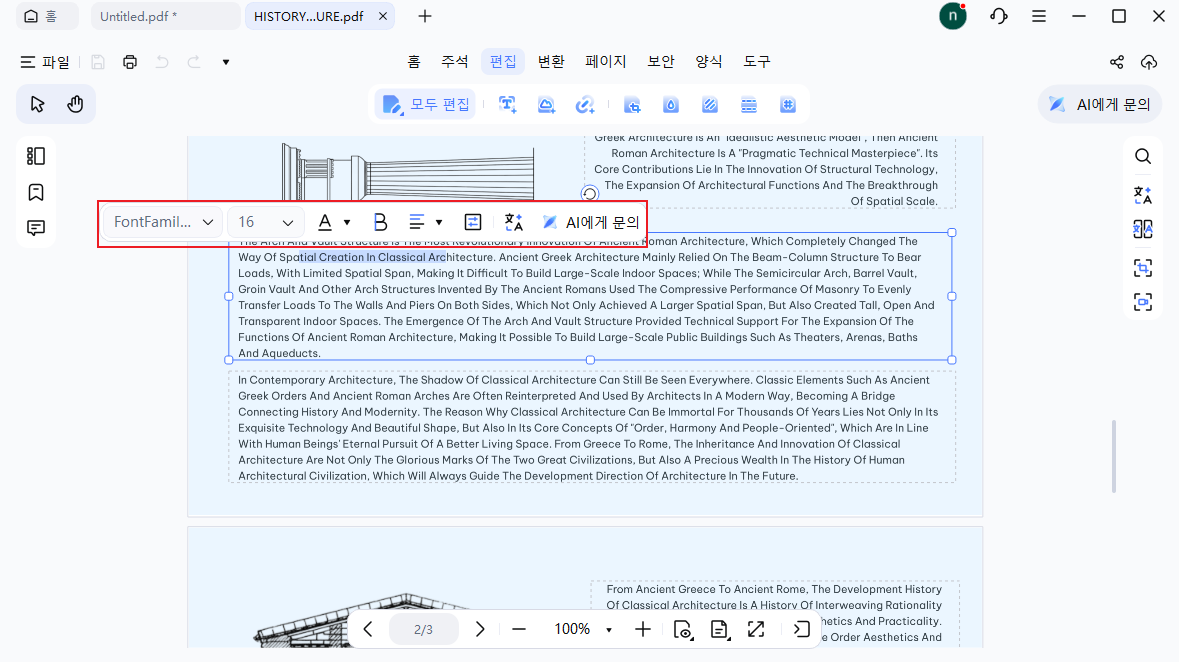Click the share icon
Viewport: 1179px width, 662px height.
1117,62
